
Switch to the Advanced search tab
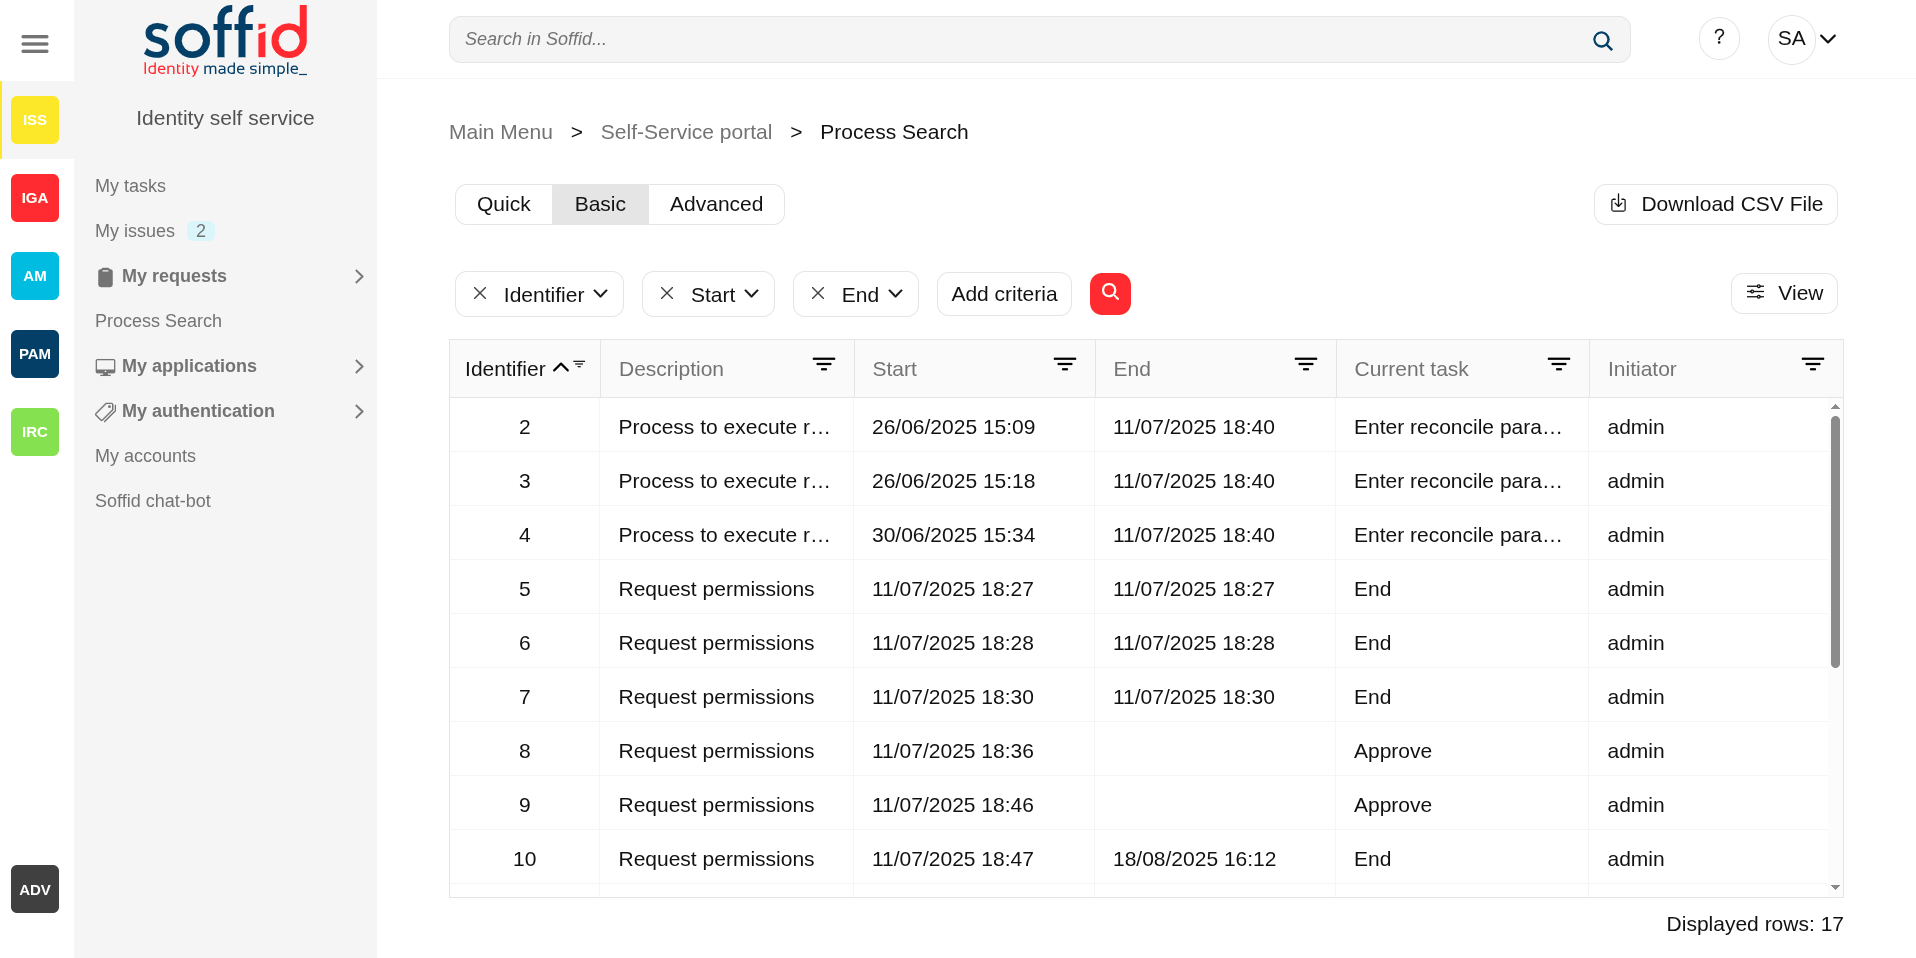pyautogui.click(x=716, y=204)
